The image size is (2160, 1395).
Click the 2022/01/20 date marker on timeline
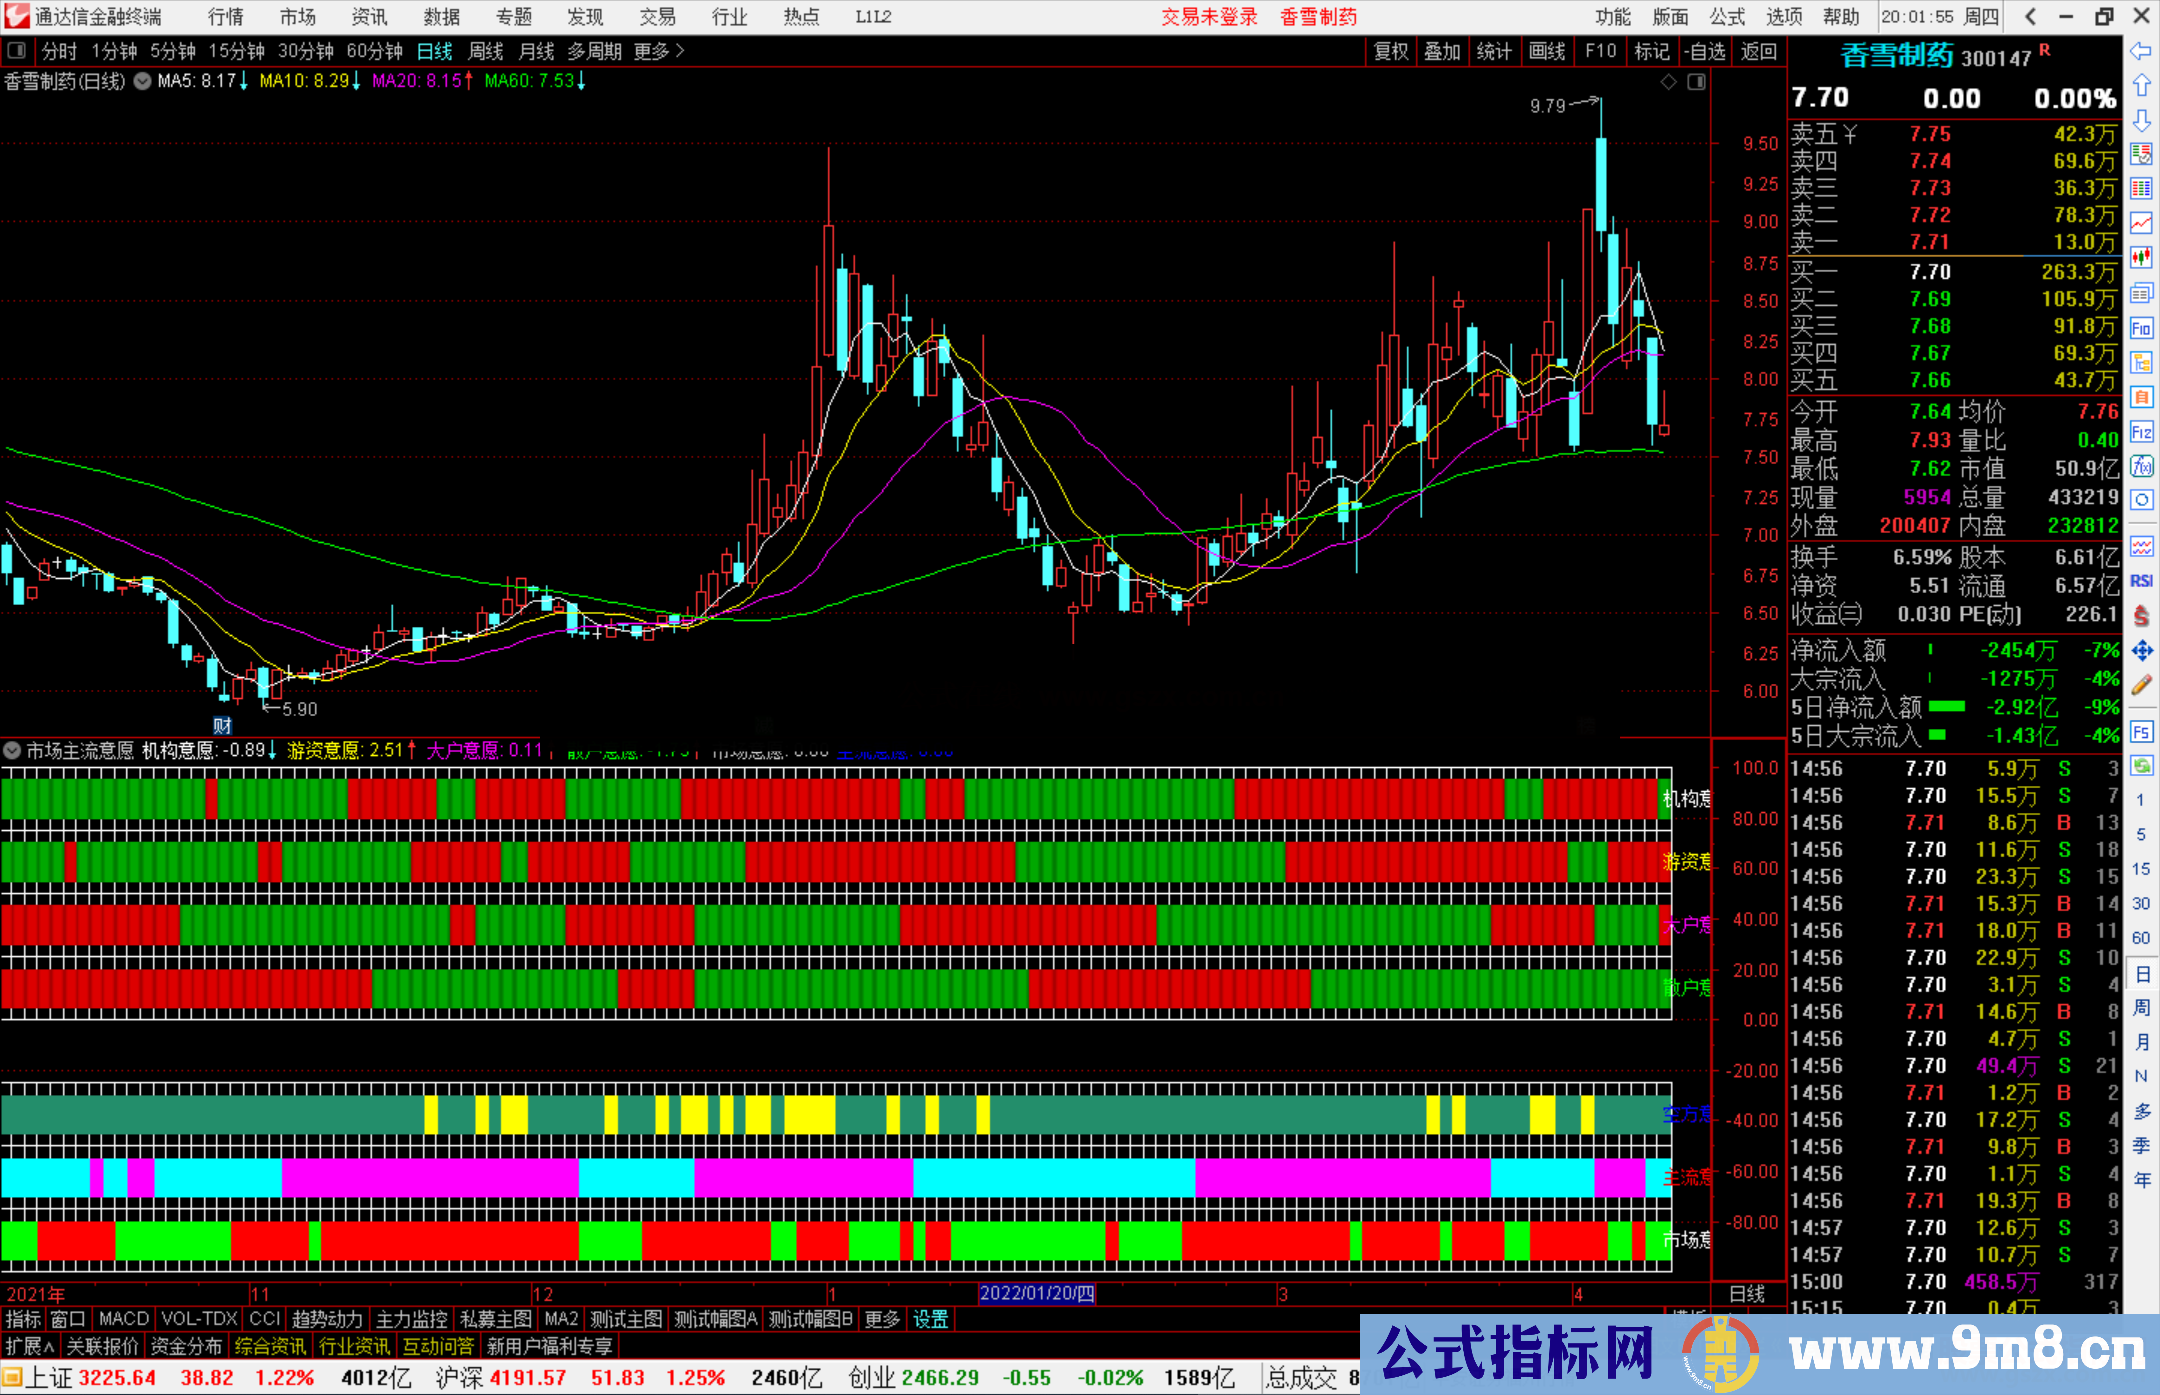click(1036, 1293)
